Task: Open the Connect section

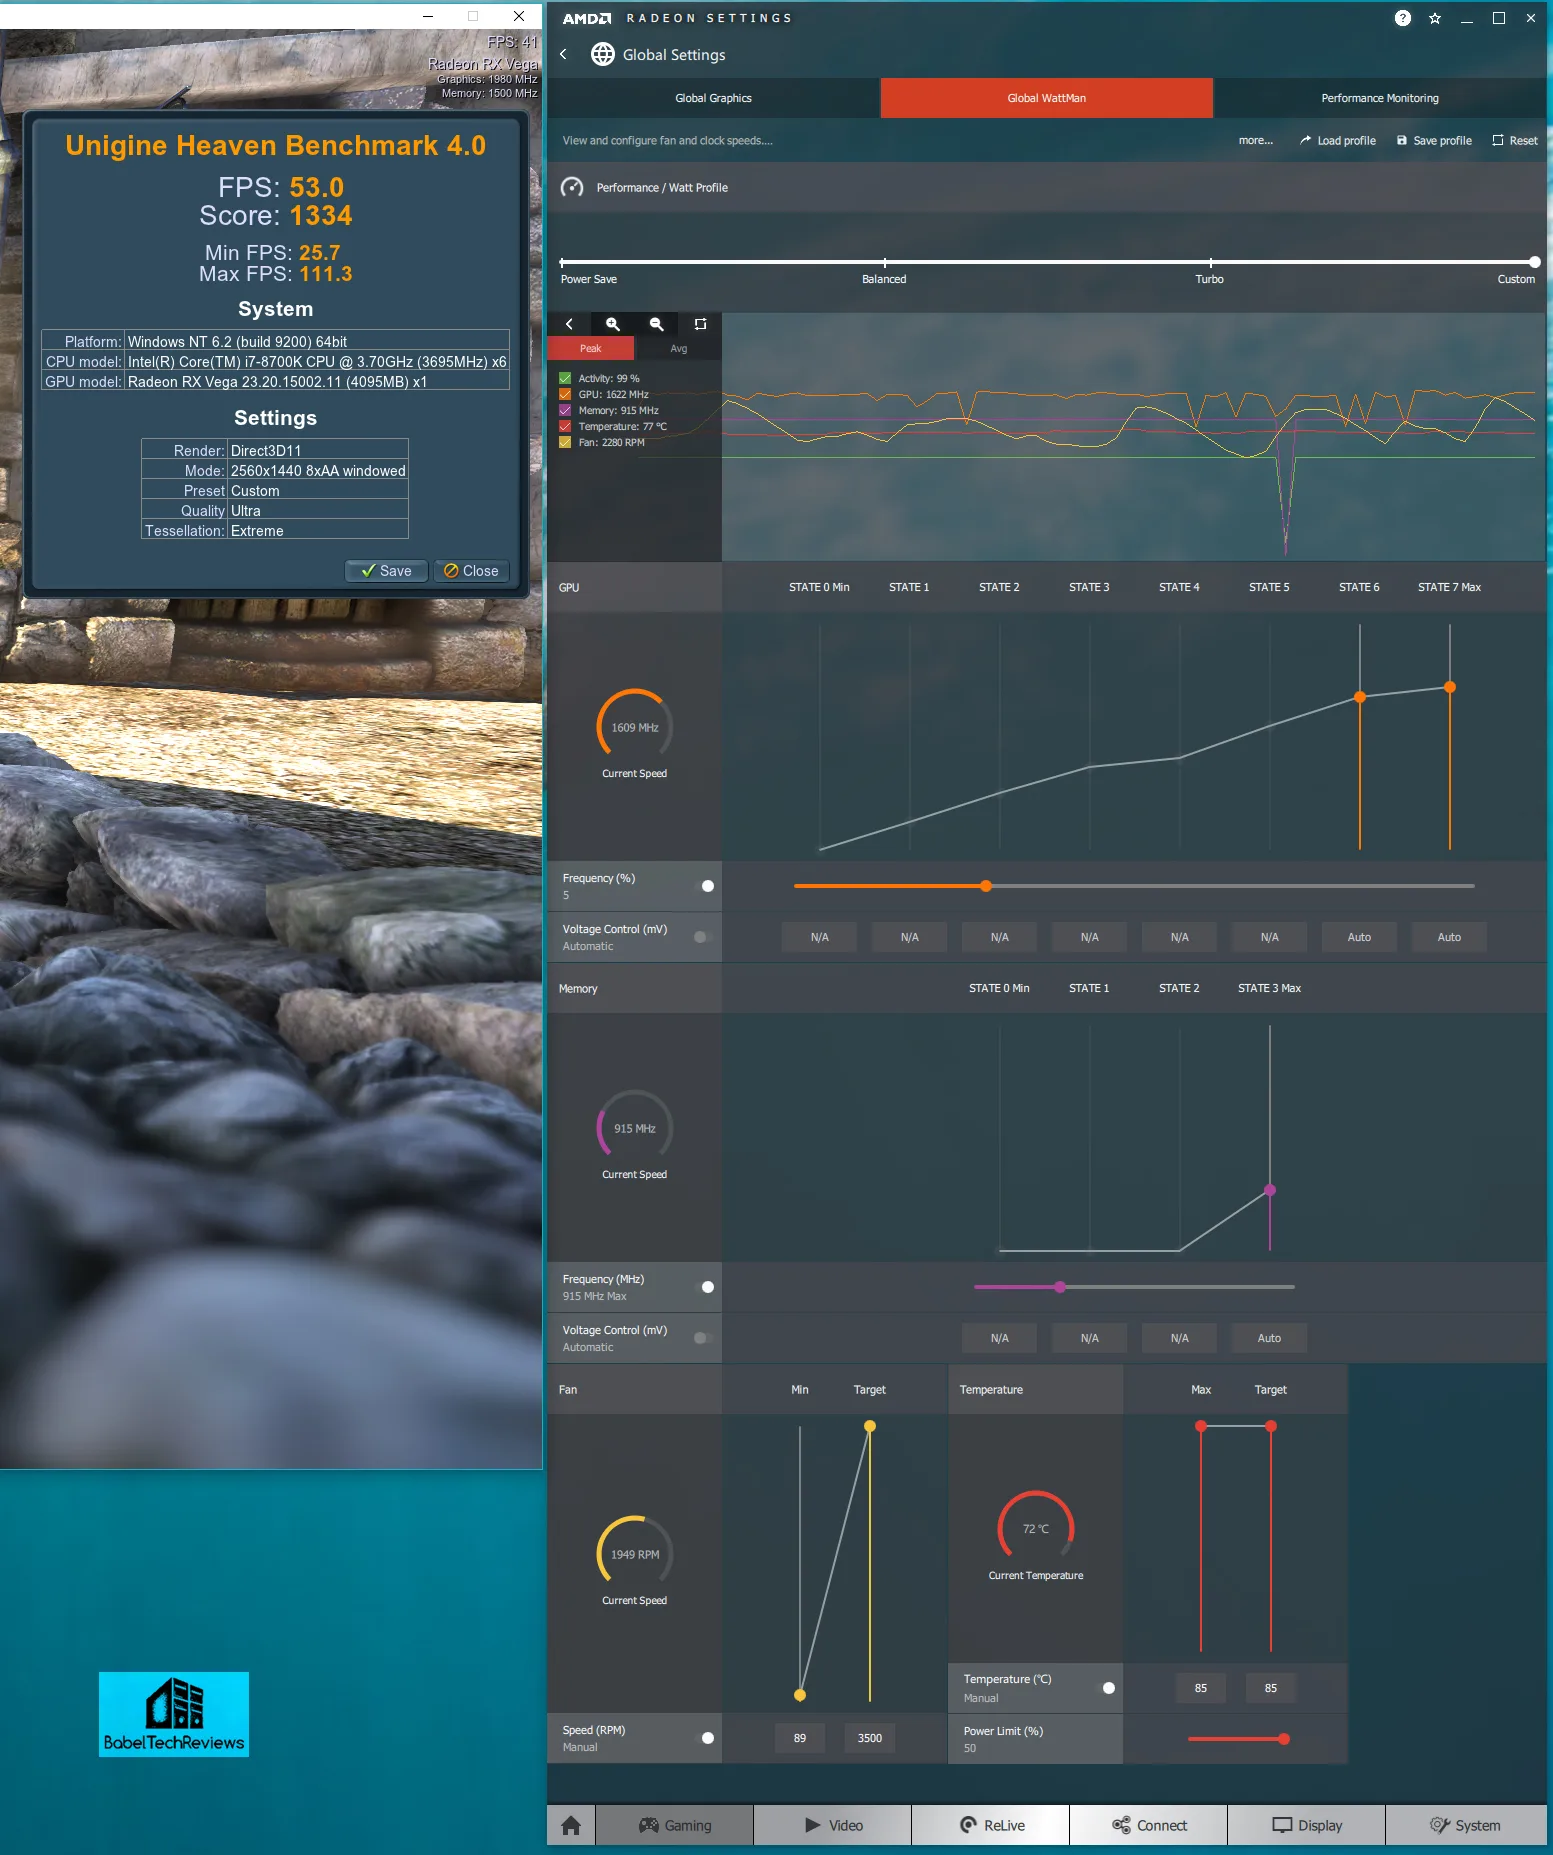Action: click(x=1149, y=1825)
